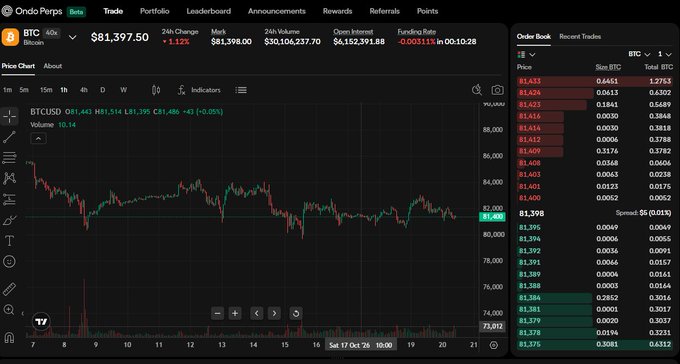This screenshot has height=364, width=680.
Task: Click the 81,400 current price axis label
Action: coord(492,217)
